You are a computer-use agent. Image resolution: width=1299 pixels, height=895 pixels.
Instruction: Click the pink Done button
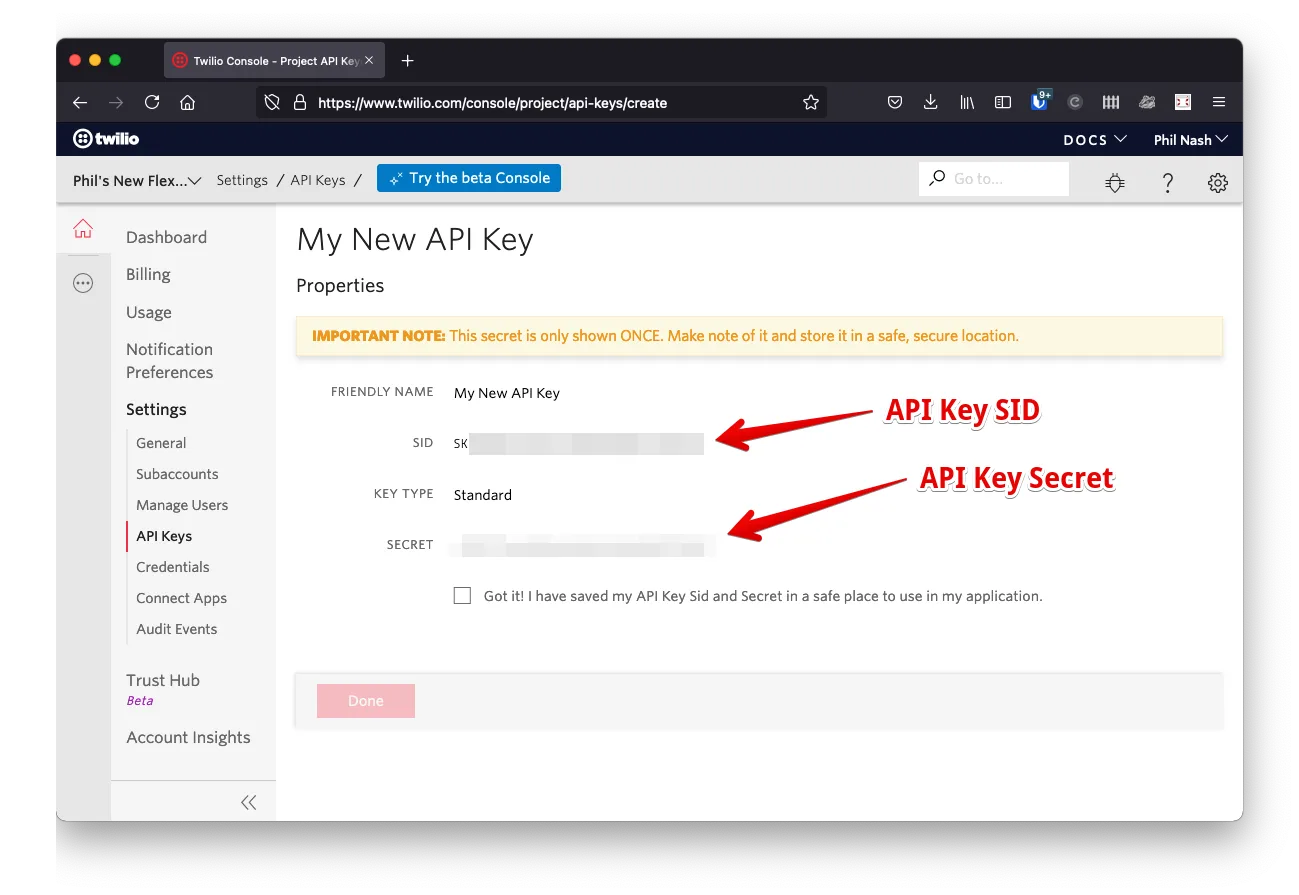click(x=366, y=701)
